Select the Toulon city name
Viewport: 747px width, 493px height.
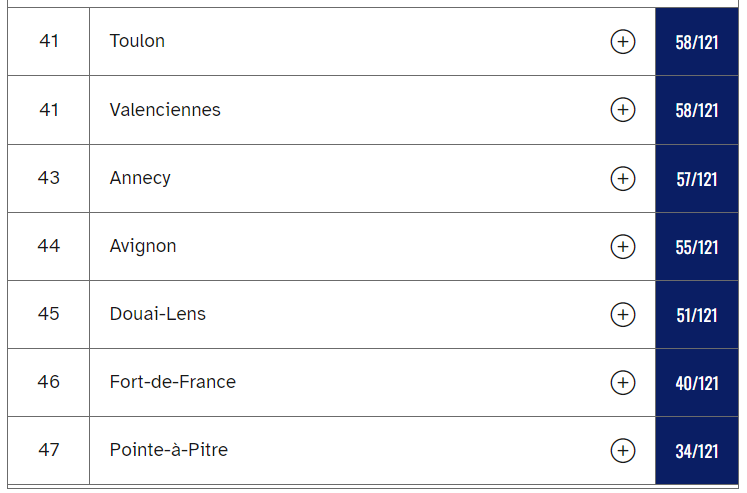coord(137,41)
